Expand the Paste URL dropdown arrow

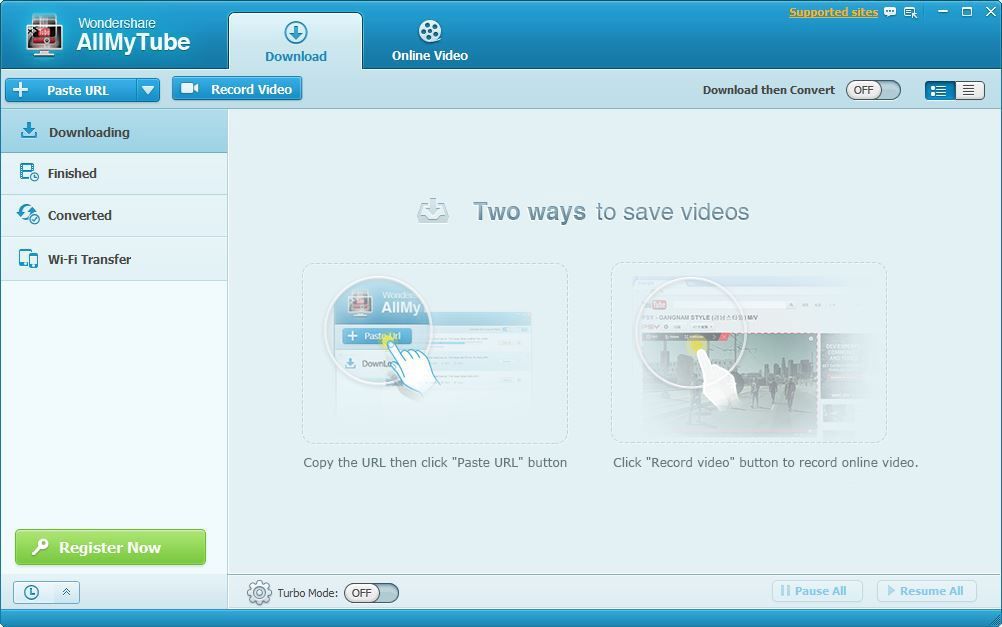(x=148, y=90)
